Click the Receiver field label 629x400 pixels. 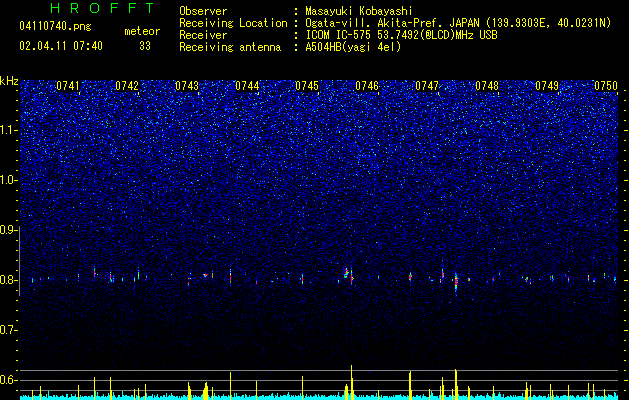203,35
